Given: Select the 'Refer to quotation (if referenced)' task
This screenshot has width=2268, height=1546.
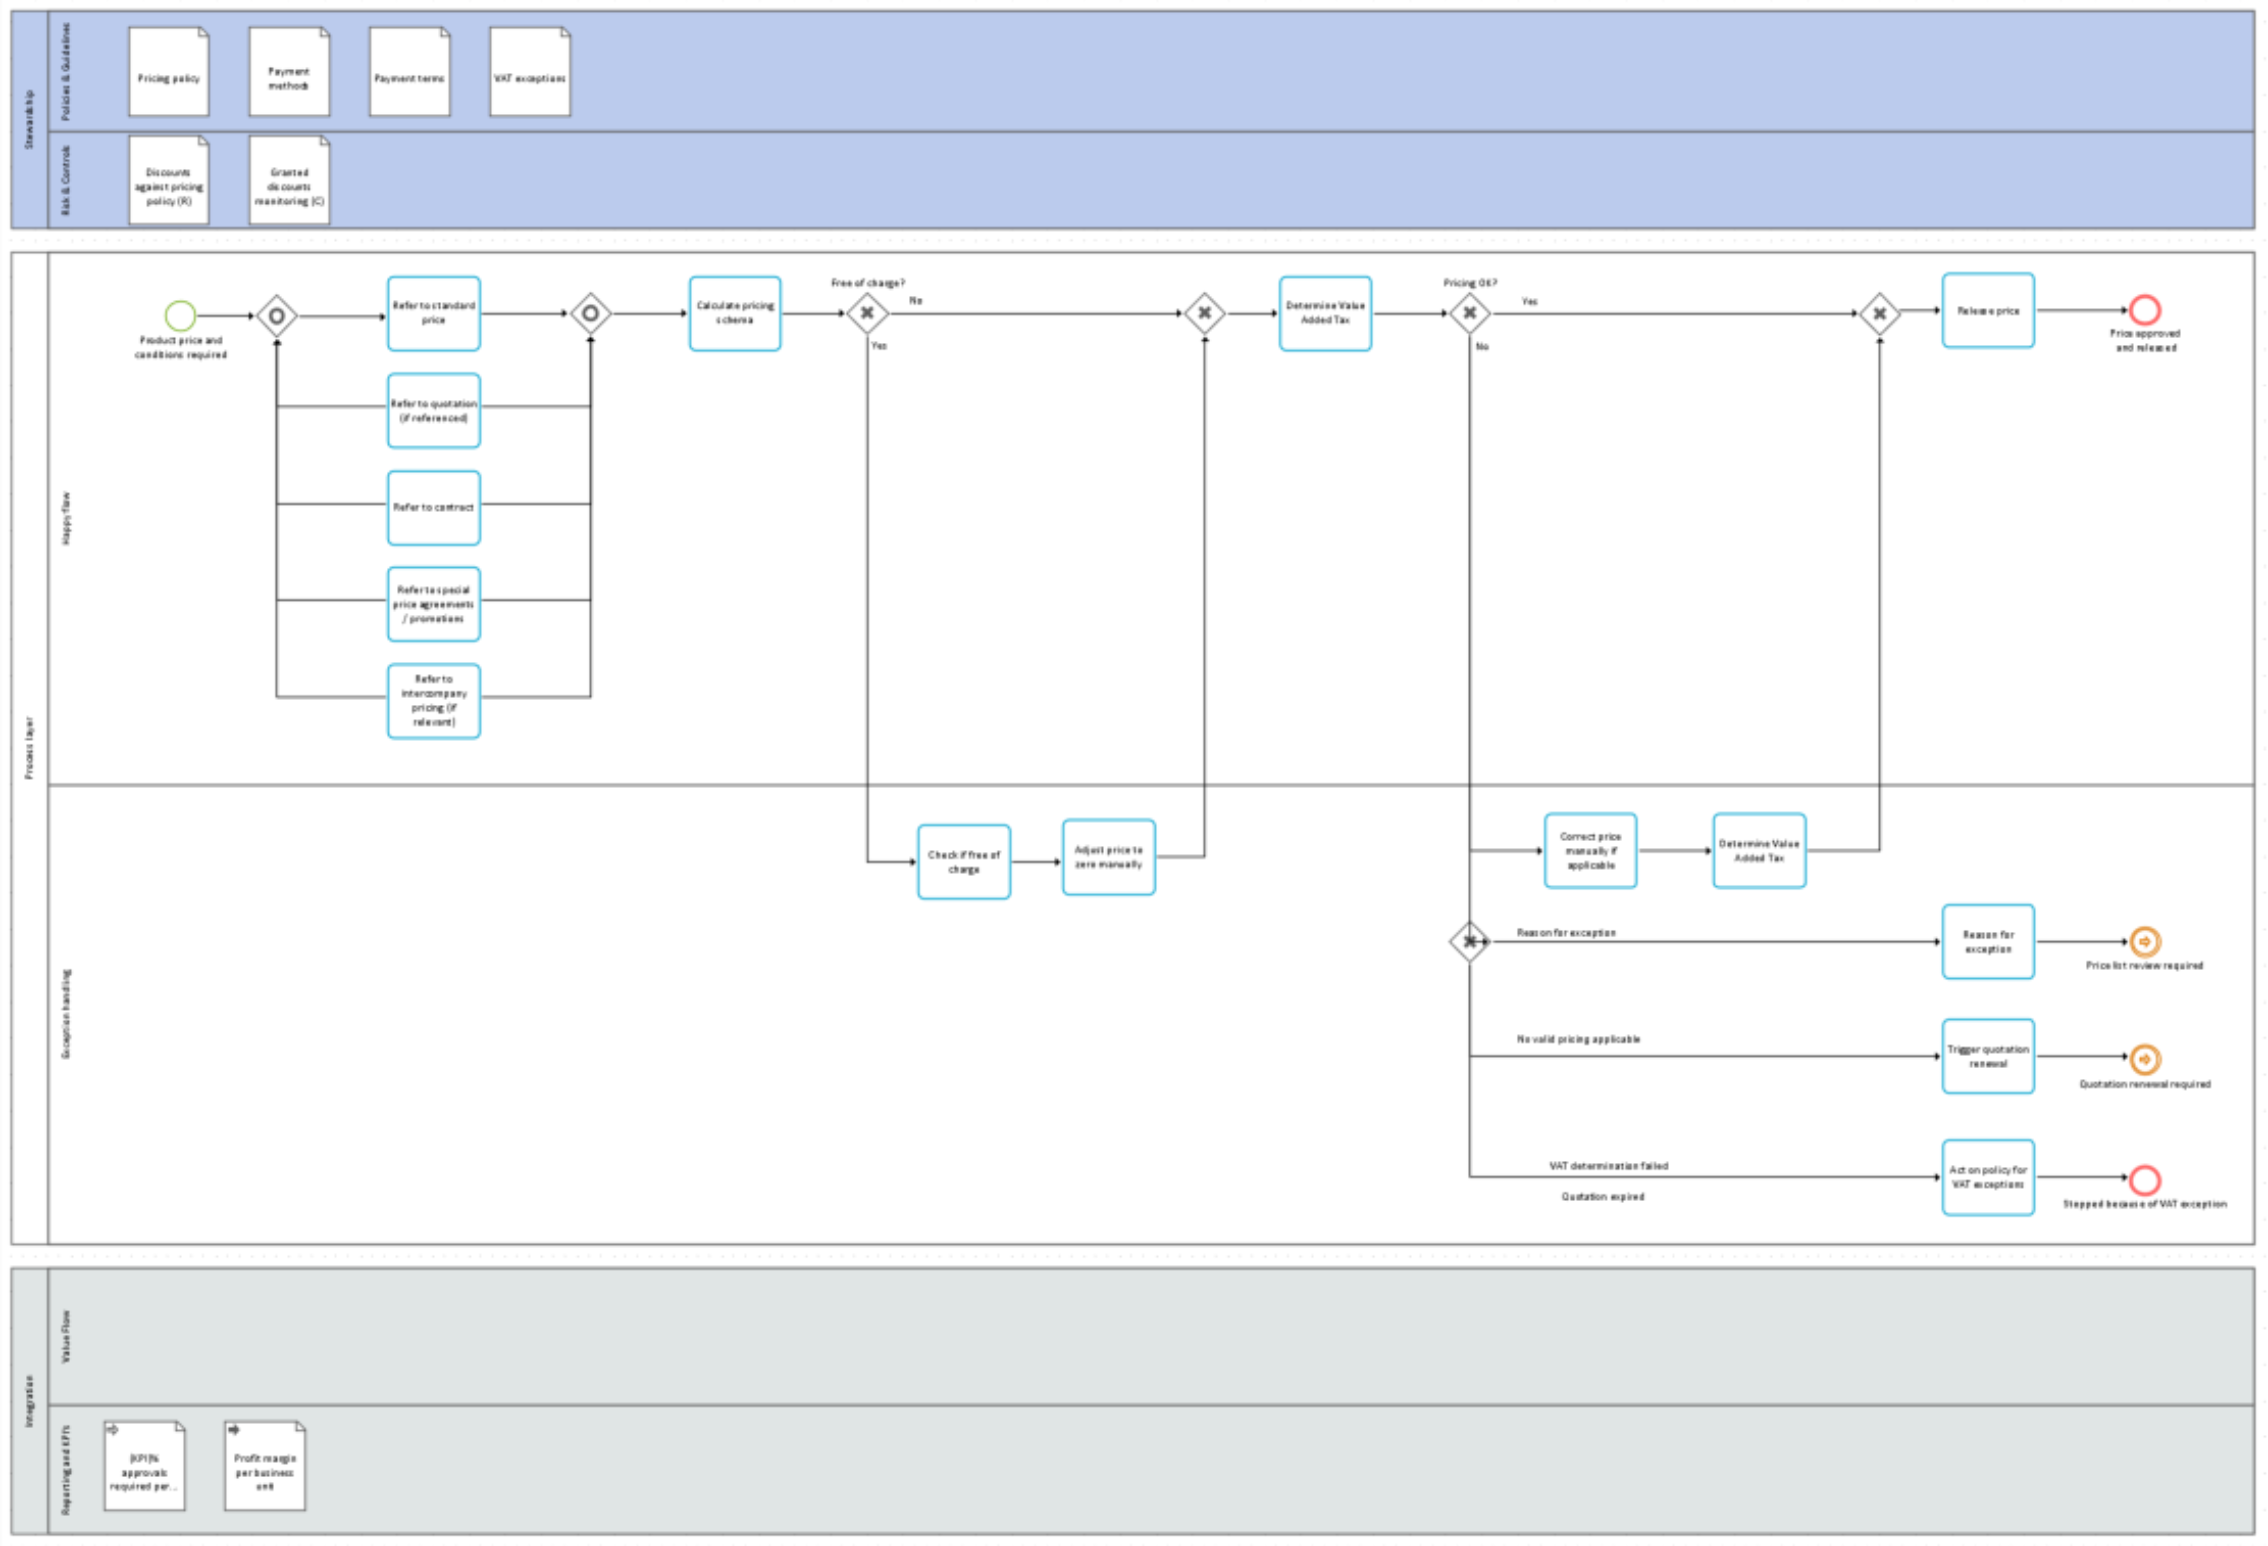Looking at the screenshot, I should [434, 411].
